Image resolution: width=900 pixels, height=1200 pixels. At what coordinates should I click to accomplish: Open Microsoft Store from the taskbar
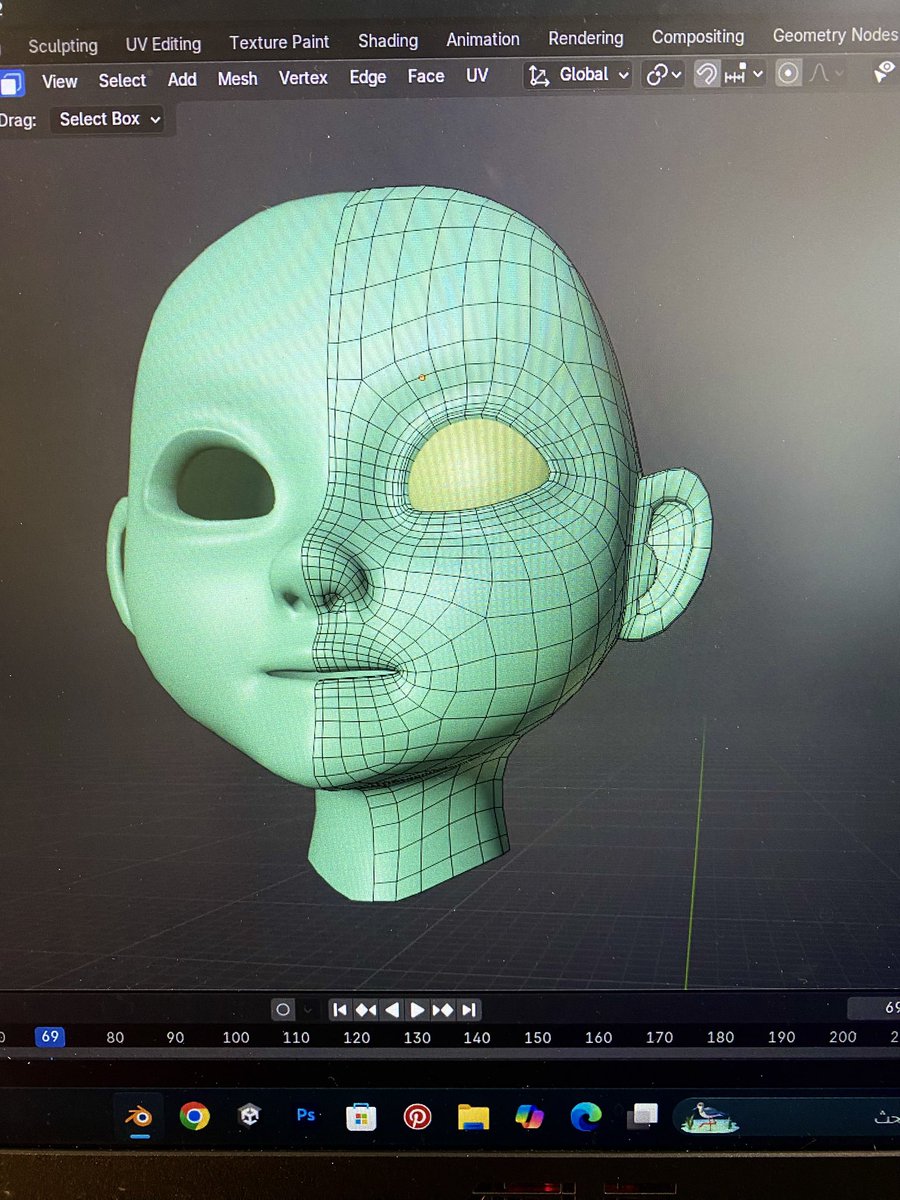click(x=361, y=1116)
